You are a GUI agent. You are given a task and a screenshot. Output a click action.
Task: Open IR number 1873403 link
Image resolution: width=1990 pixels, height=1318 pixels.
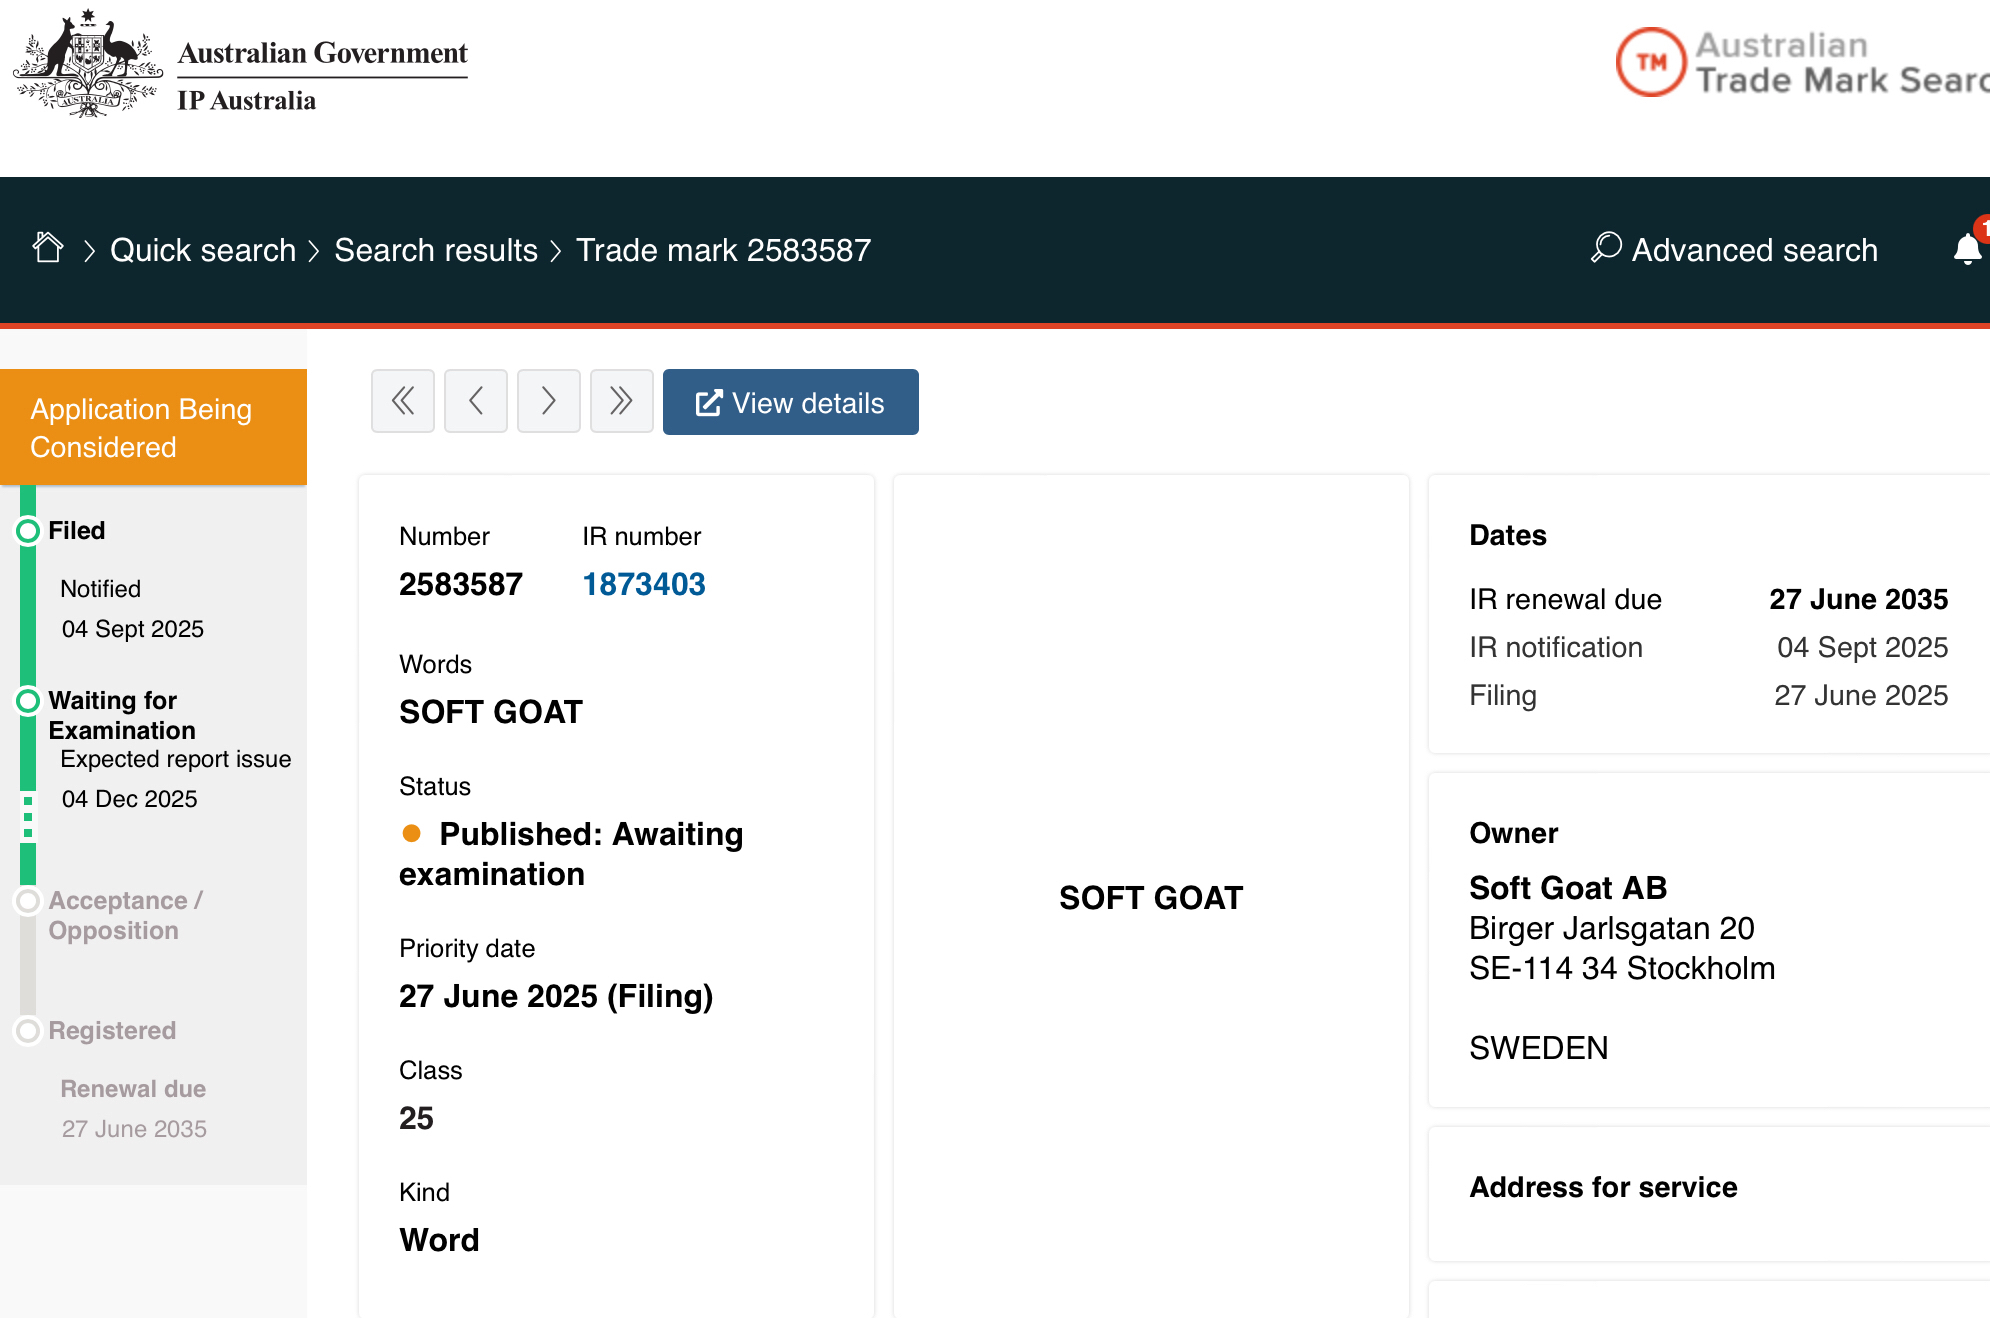coord(644,584)
